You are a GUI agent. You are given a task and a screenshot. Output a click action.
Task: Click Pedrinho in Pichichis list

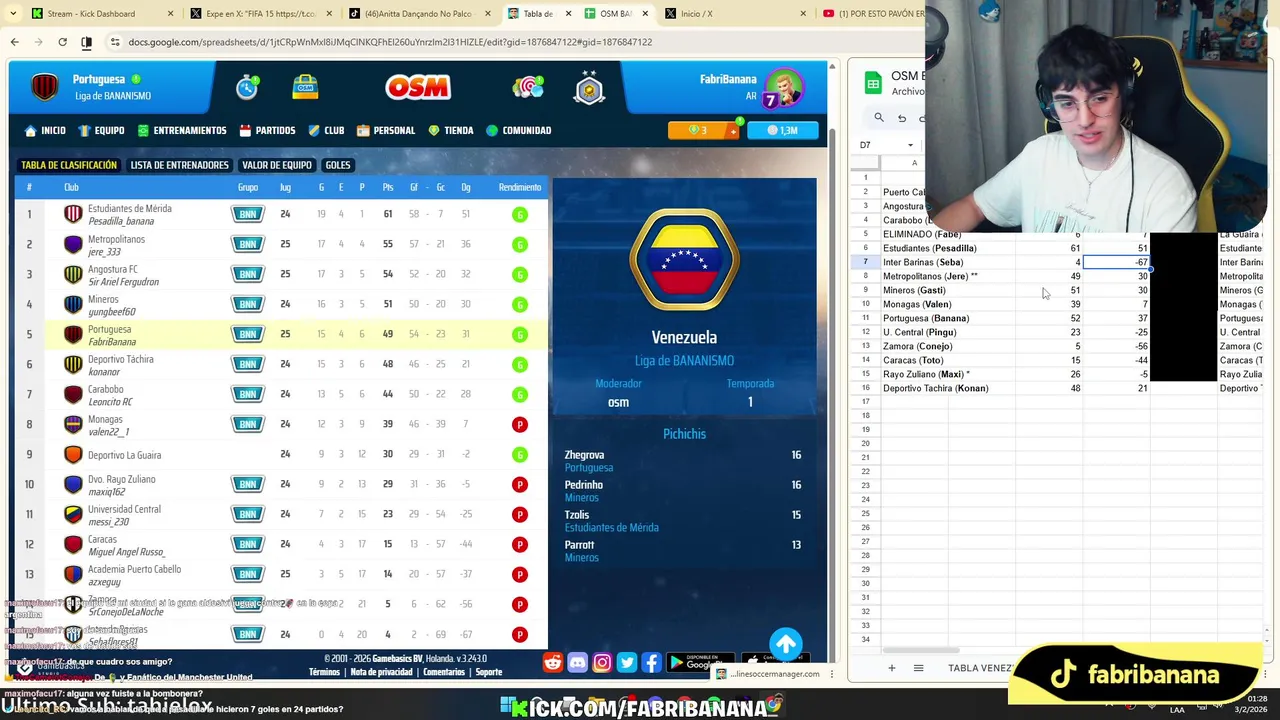(x=583, y=485)
